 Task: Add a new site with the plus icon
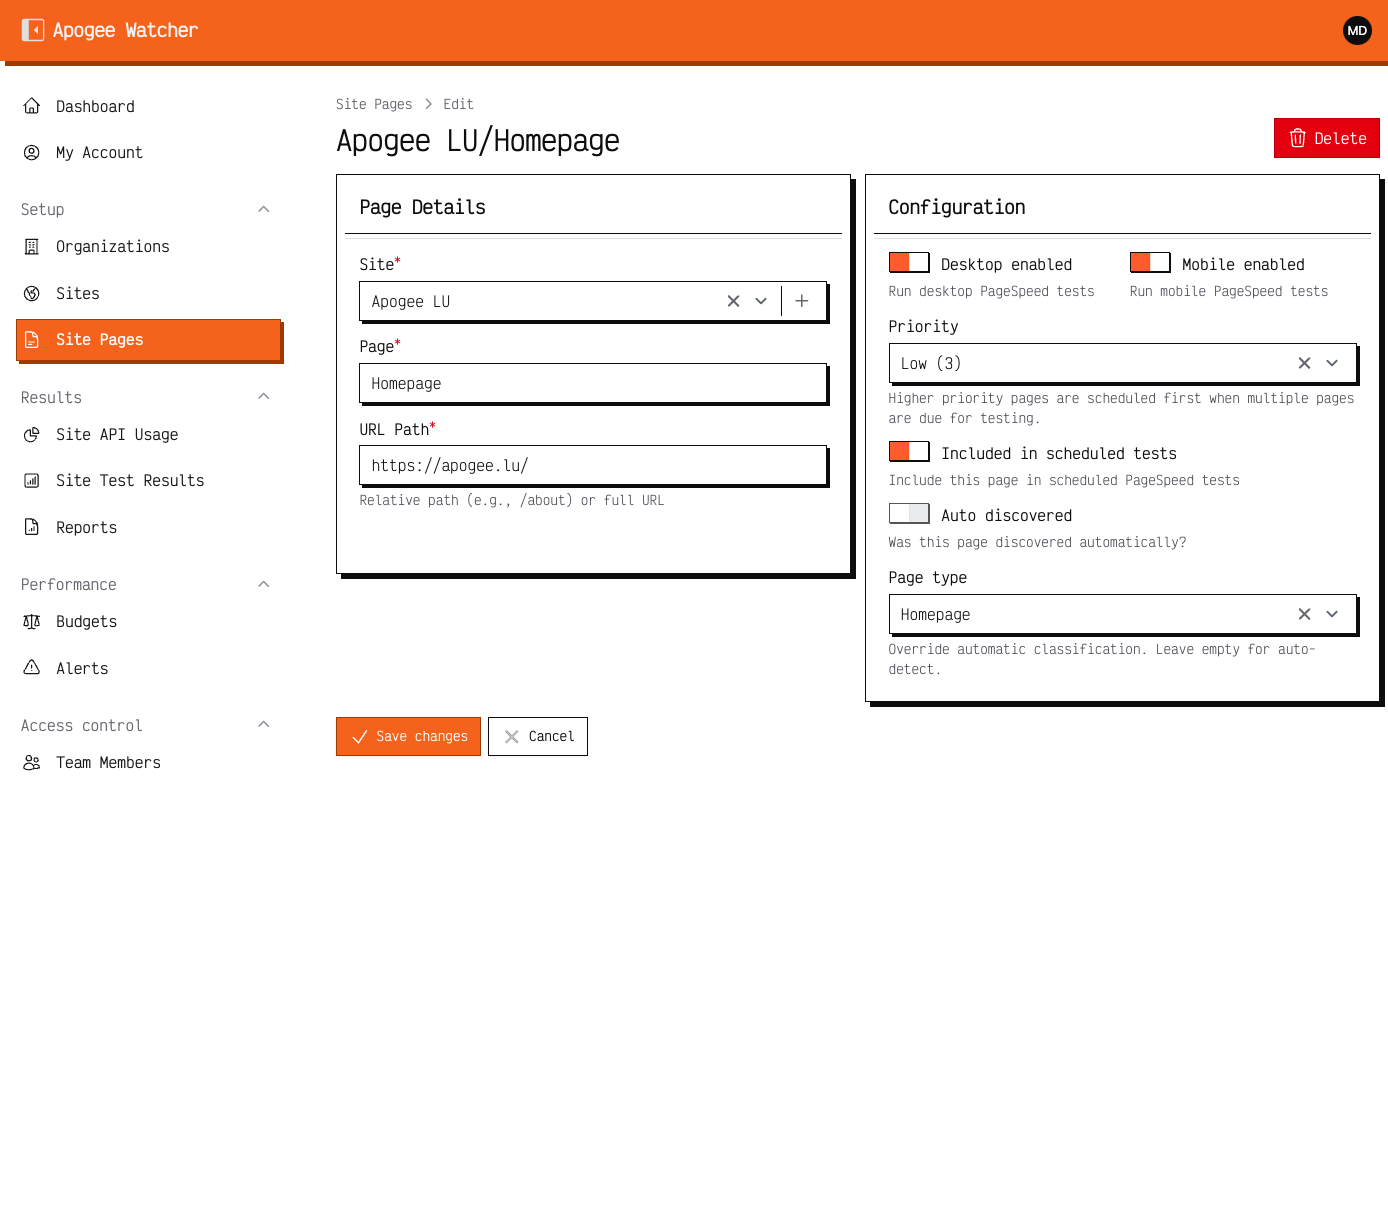pyautogui.click(x=802, y=301)
